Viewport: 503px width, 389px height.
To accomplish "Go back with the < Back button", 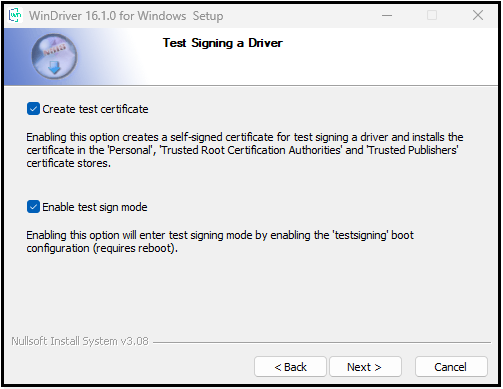I will coord(290,367).
